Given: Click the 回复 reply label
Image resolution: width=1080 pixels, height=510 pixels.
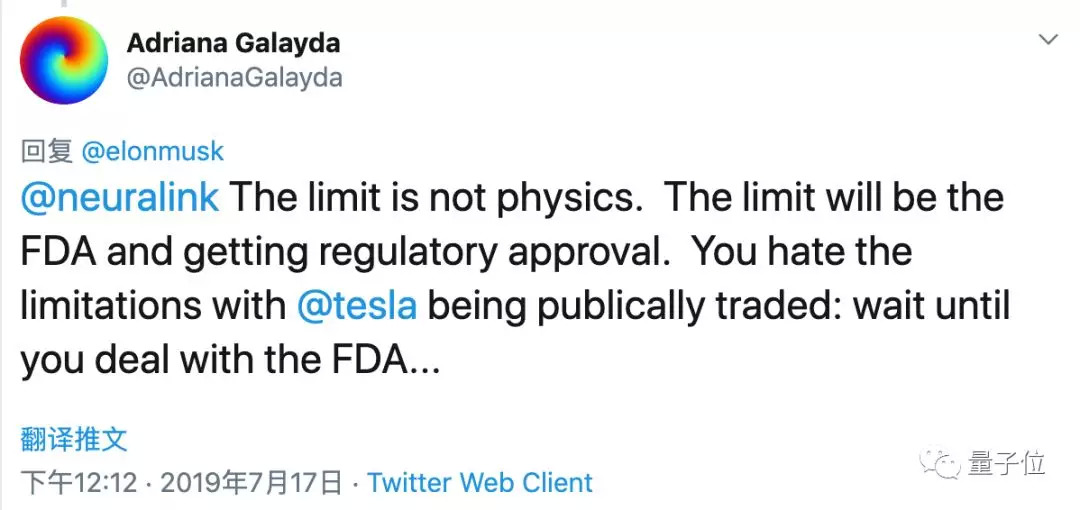Looking at the screenshot, I should 47,151.
